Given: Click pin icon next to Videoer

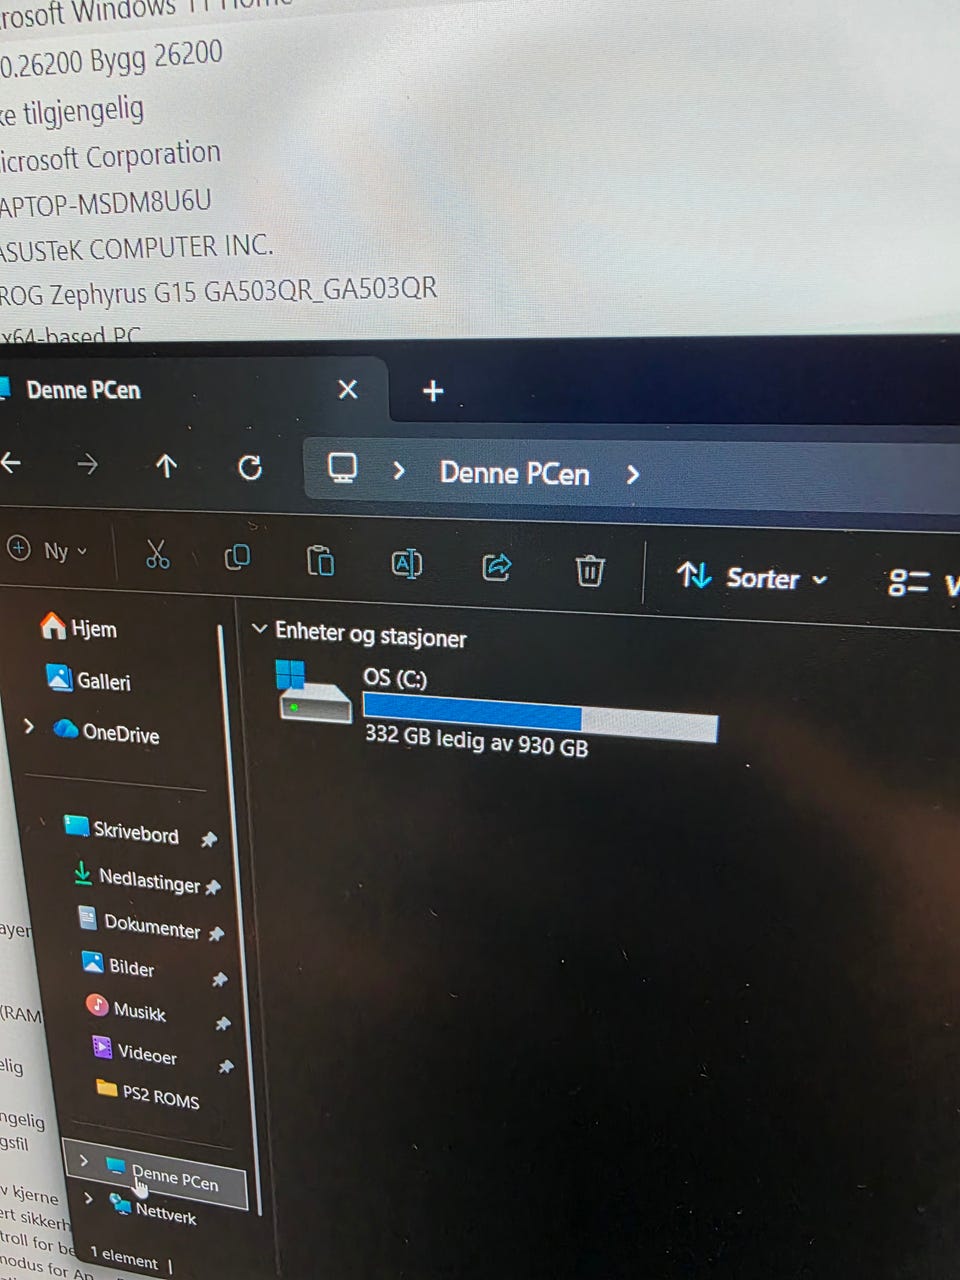Looking at the screenshot, I should click(226, 1067).
